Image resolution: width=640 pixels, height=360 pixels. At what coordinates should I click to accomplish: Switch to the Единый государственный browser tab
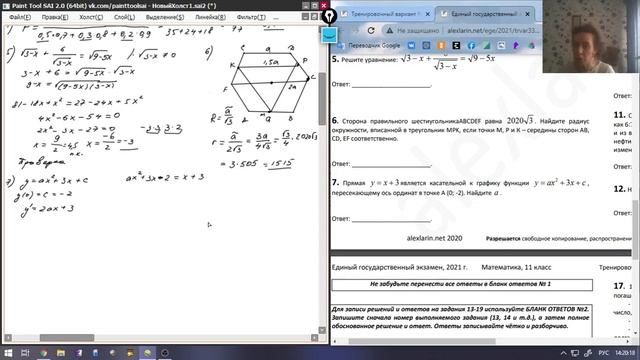coord(485,14)
